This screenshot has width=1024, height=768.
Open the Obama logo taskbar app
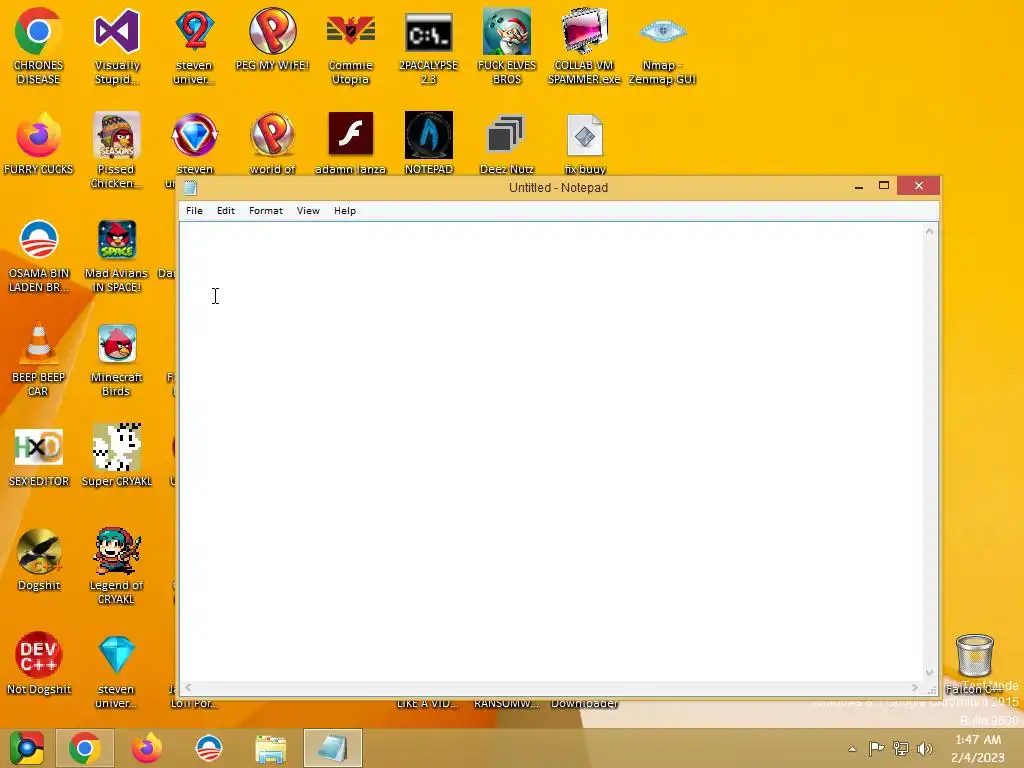[x=209, y=748]
